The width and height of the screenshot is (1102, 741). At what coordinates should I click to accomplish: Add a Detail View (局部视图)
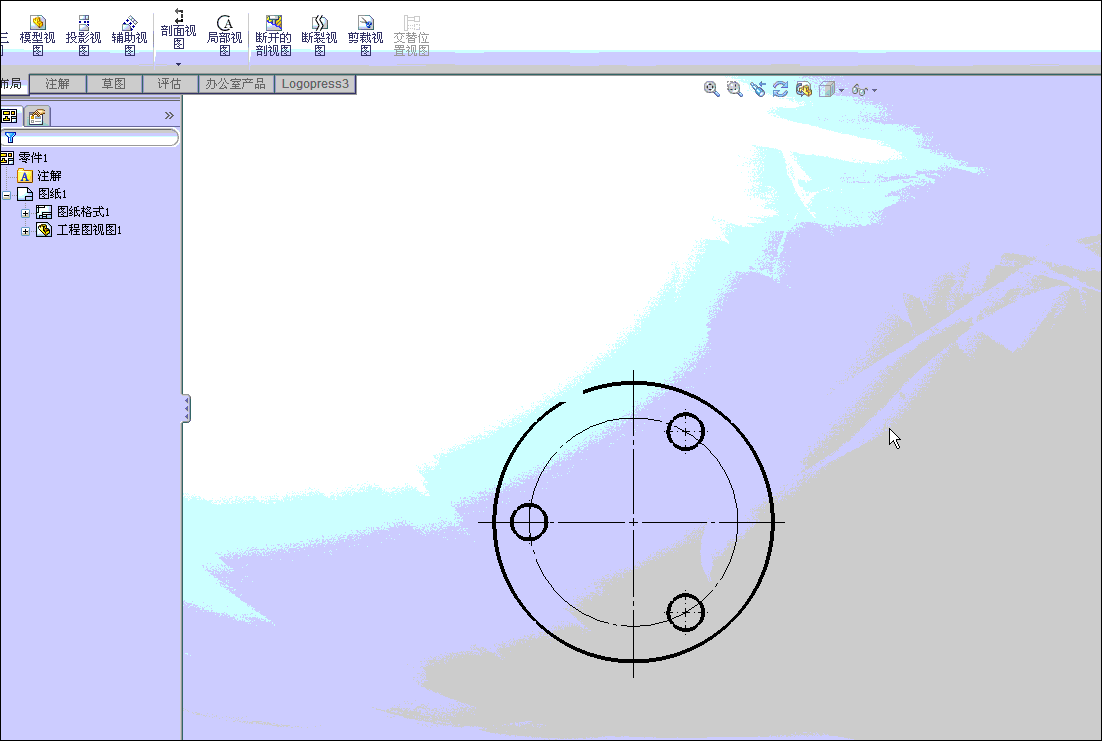(224, 35)
